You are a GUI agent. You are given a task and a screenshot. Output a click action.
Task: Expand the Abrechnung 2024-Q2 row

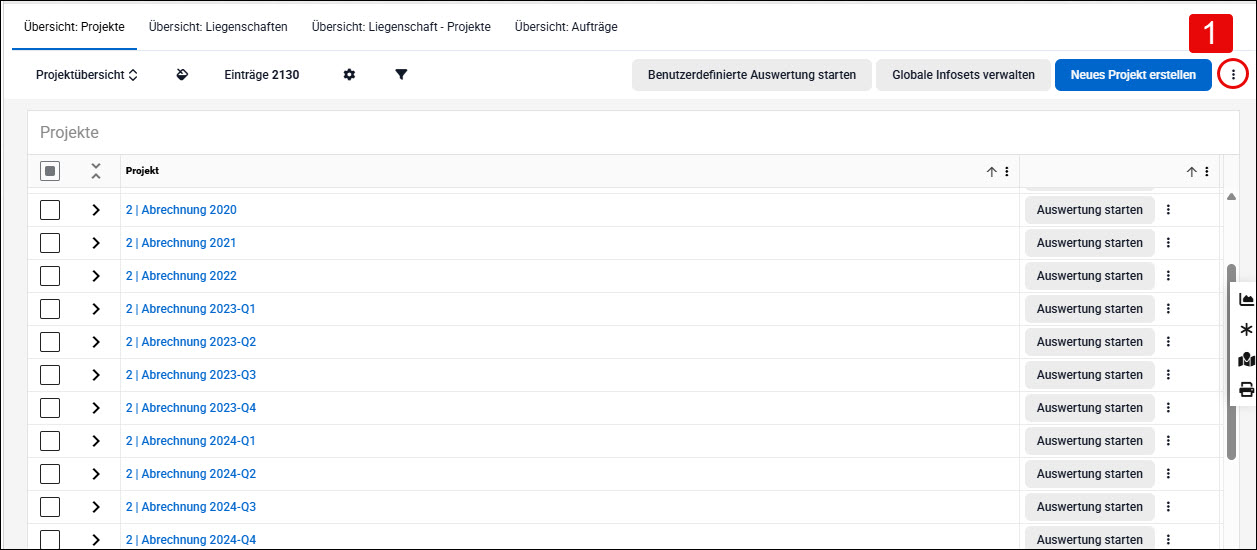click(96, 474)
